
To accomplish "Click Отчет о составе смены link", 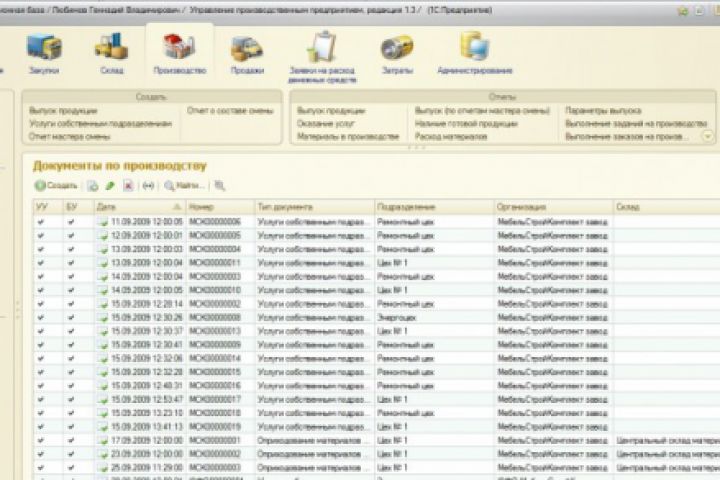I will [x=230, y=111].
